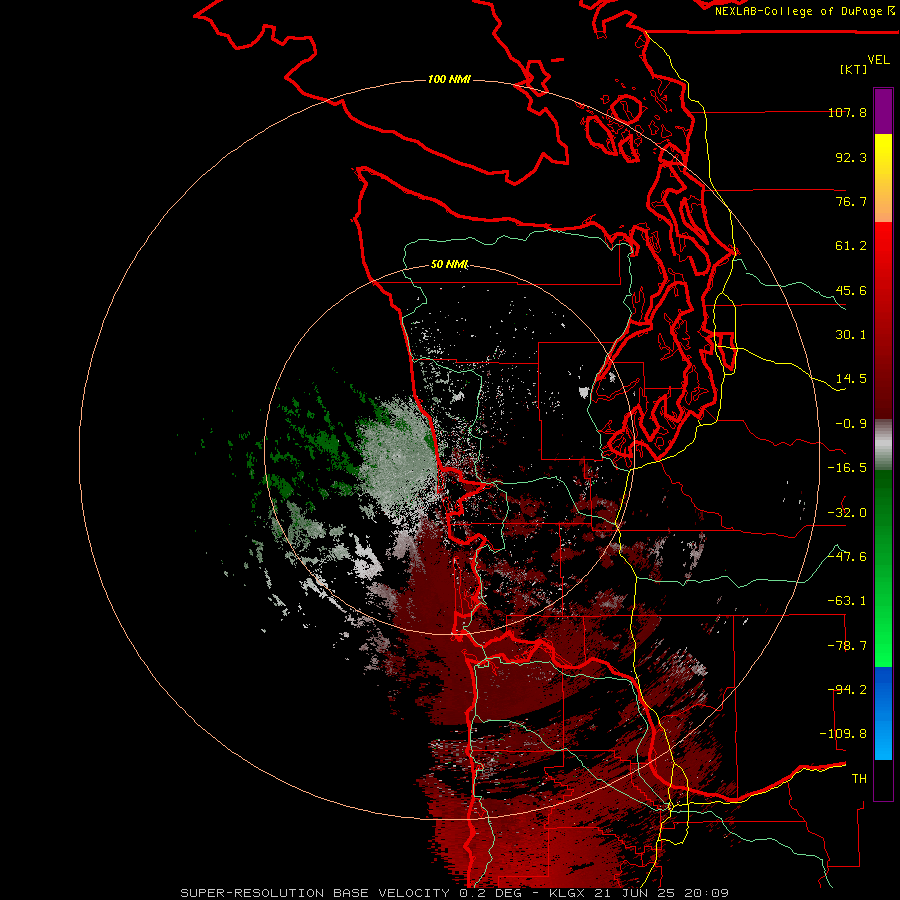
Task: Click the VEL legend title
Action: [878, 60]
